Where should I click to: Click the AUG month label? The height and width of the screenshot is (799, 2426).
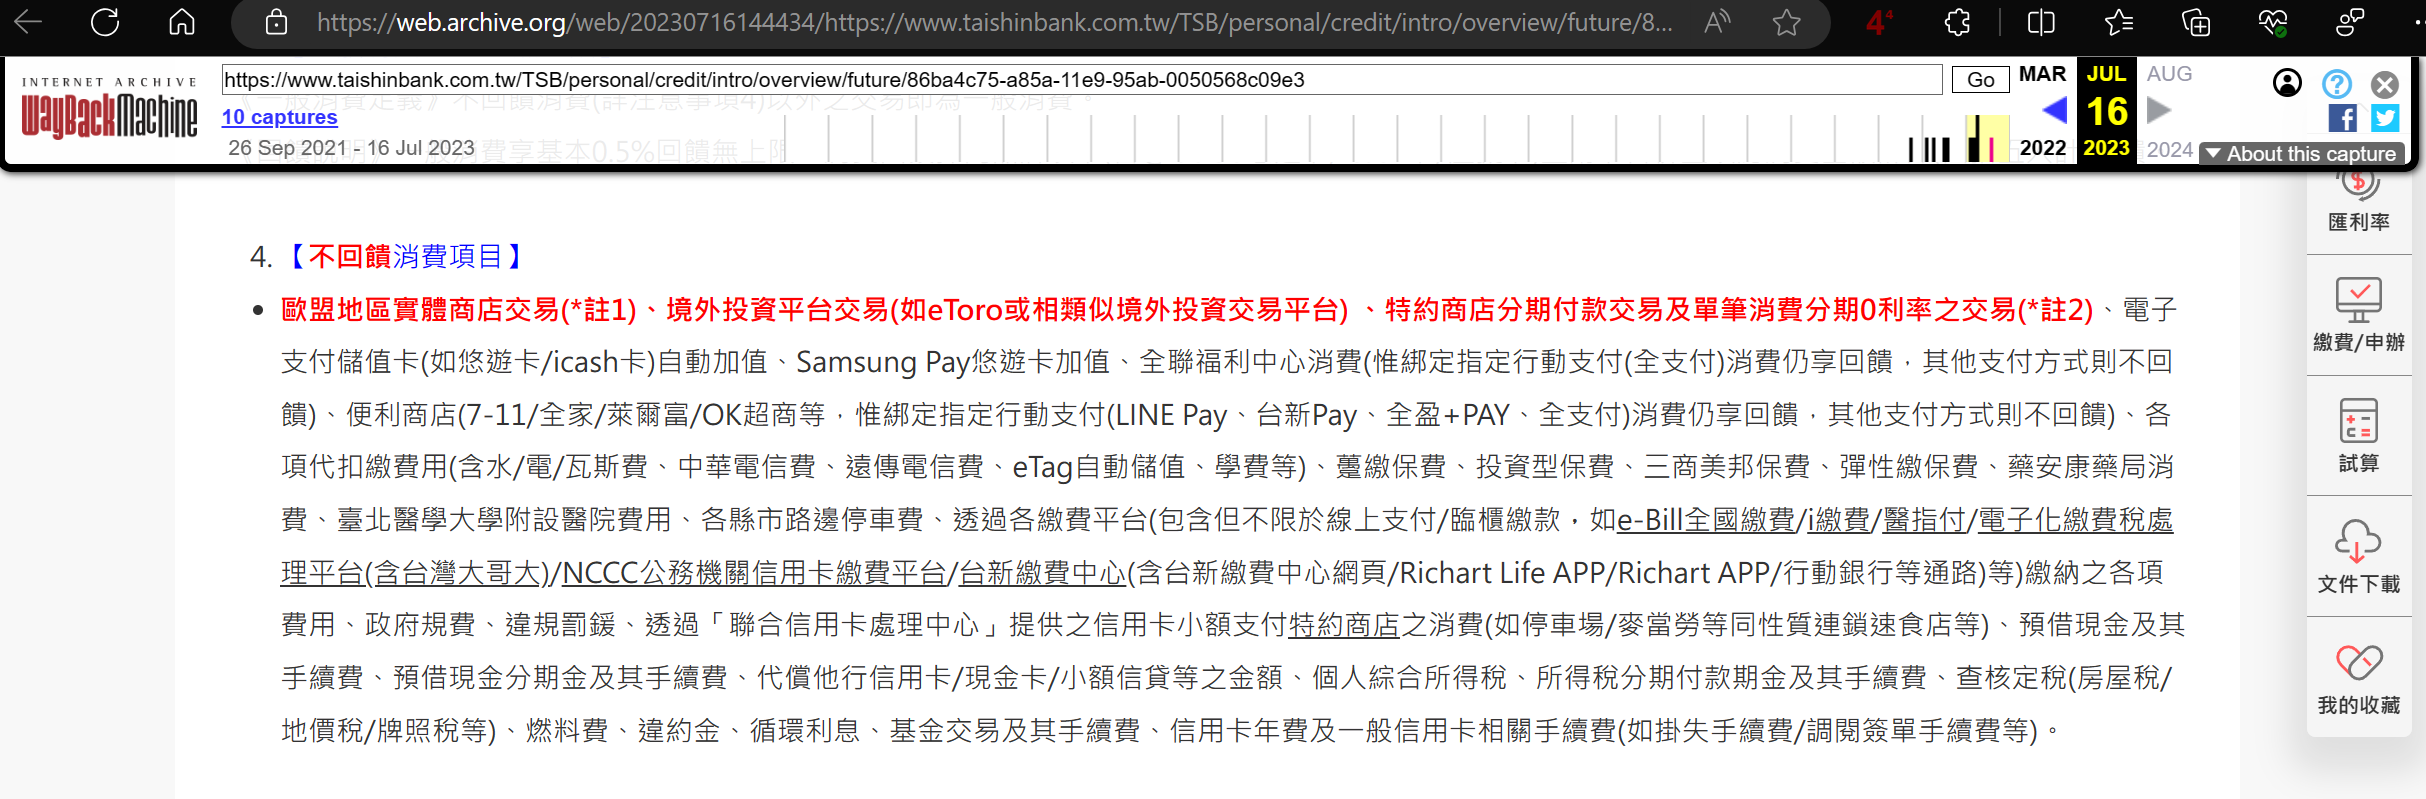2169,74
